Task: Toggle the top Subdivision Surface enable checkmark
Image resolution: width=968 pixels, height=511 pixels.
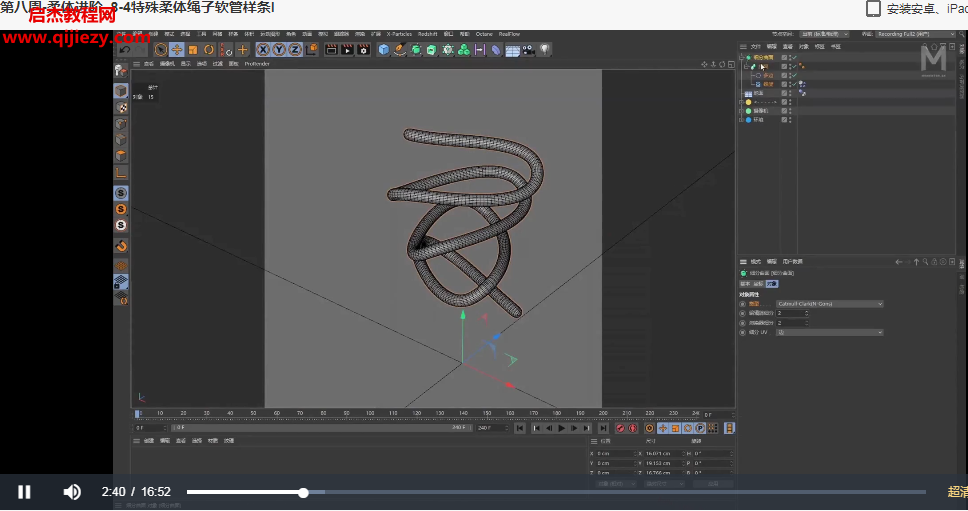Action: coord(795,57)
